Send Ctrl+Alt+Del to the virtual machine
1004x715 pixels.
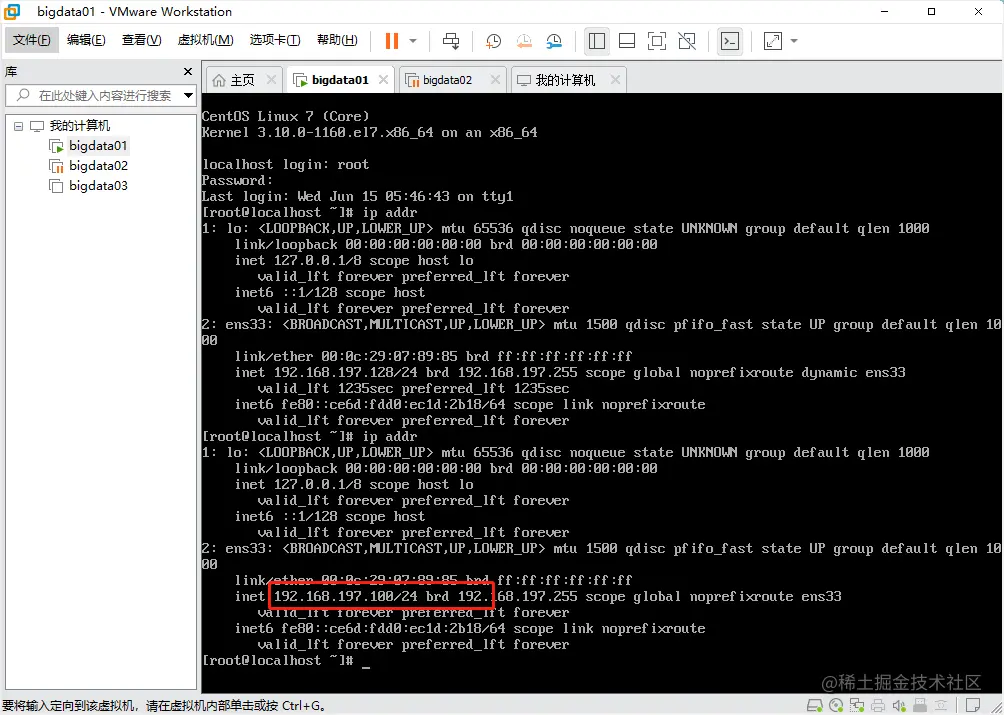pyautogui.click(x=451, y=41)
